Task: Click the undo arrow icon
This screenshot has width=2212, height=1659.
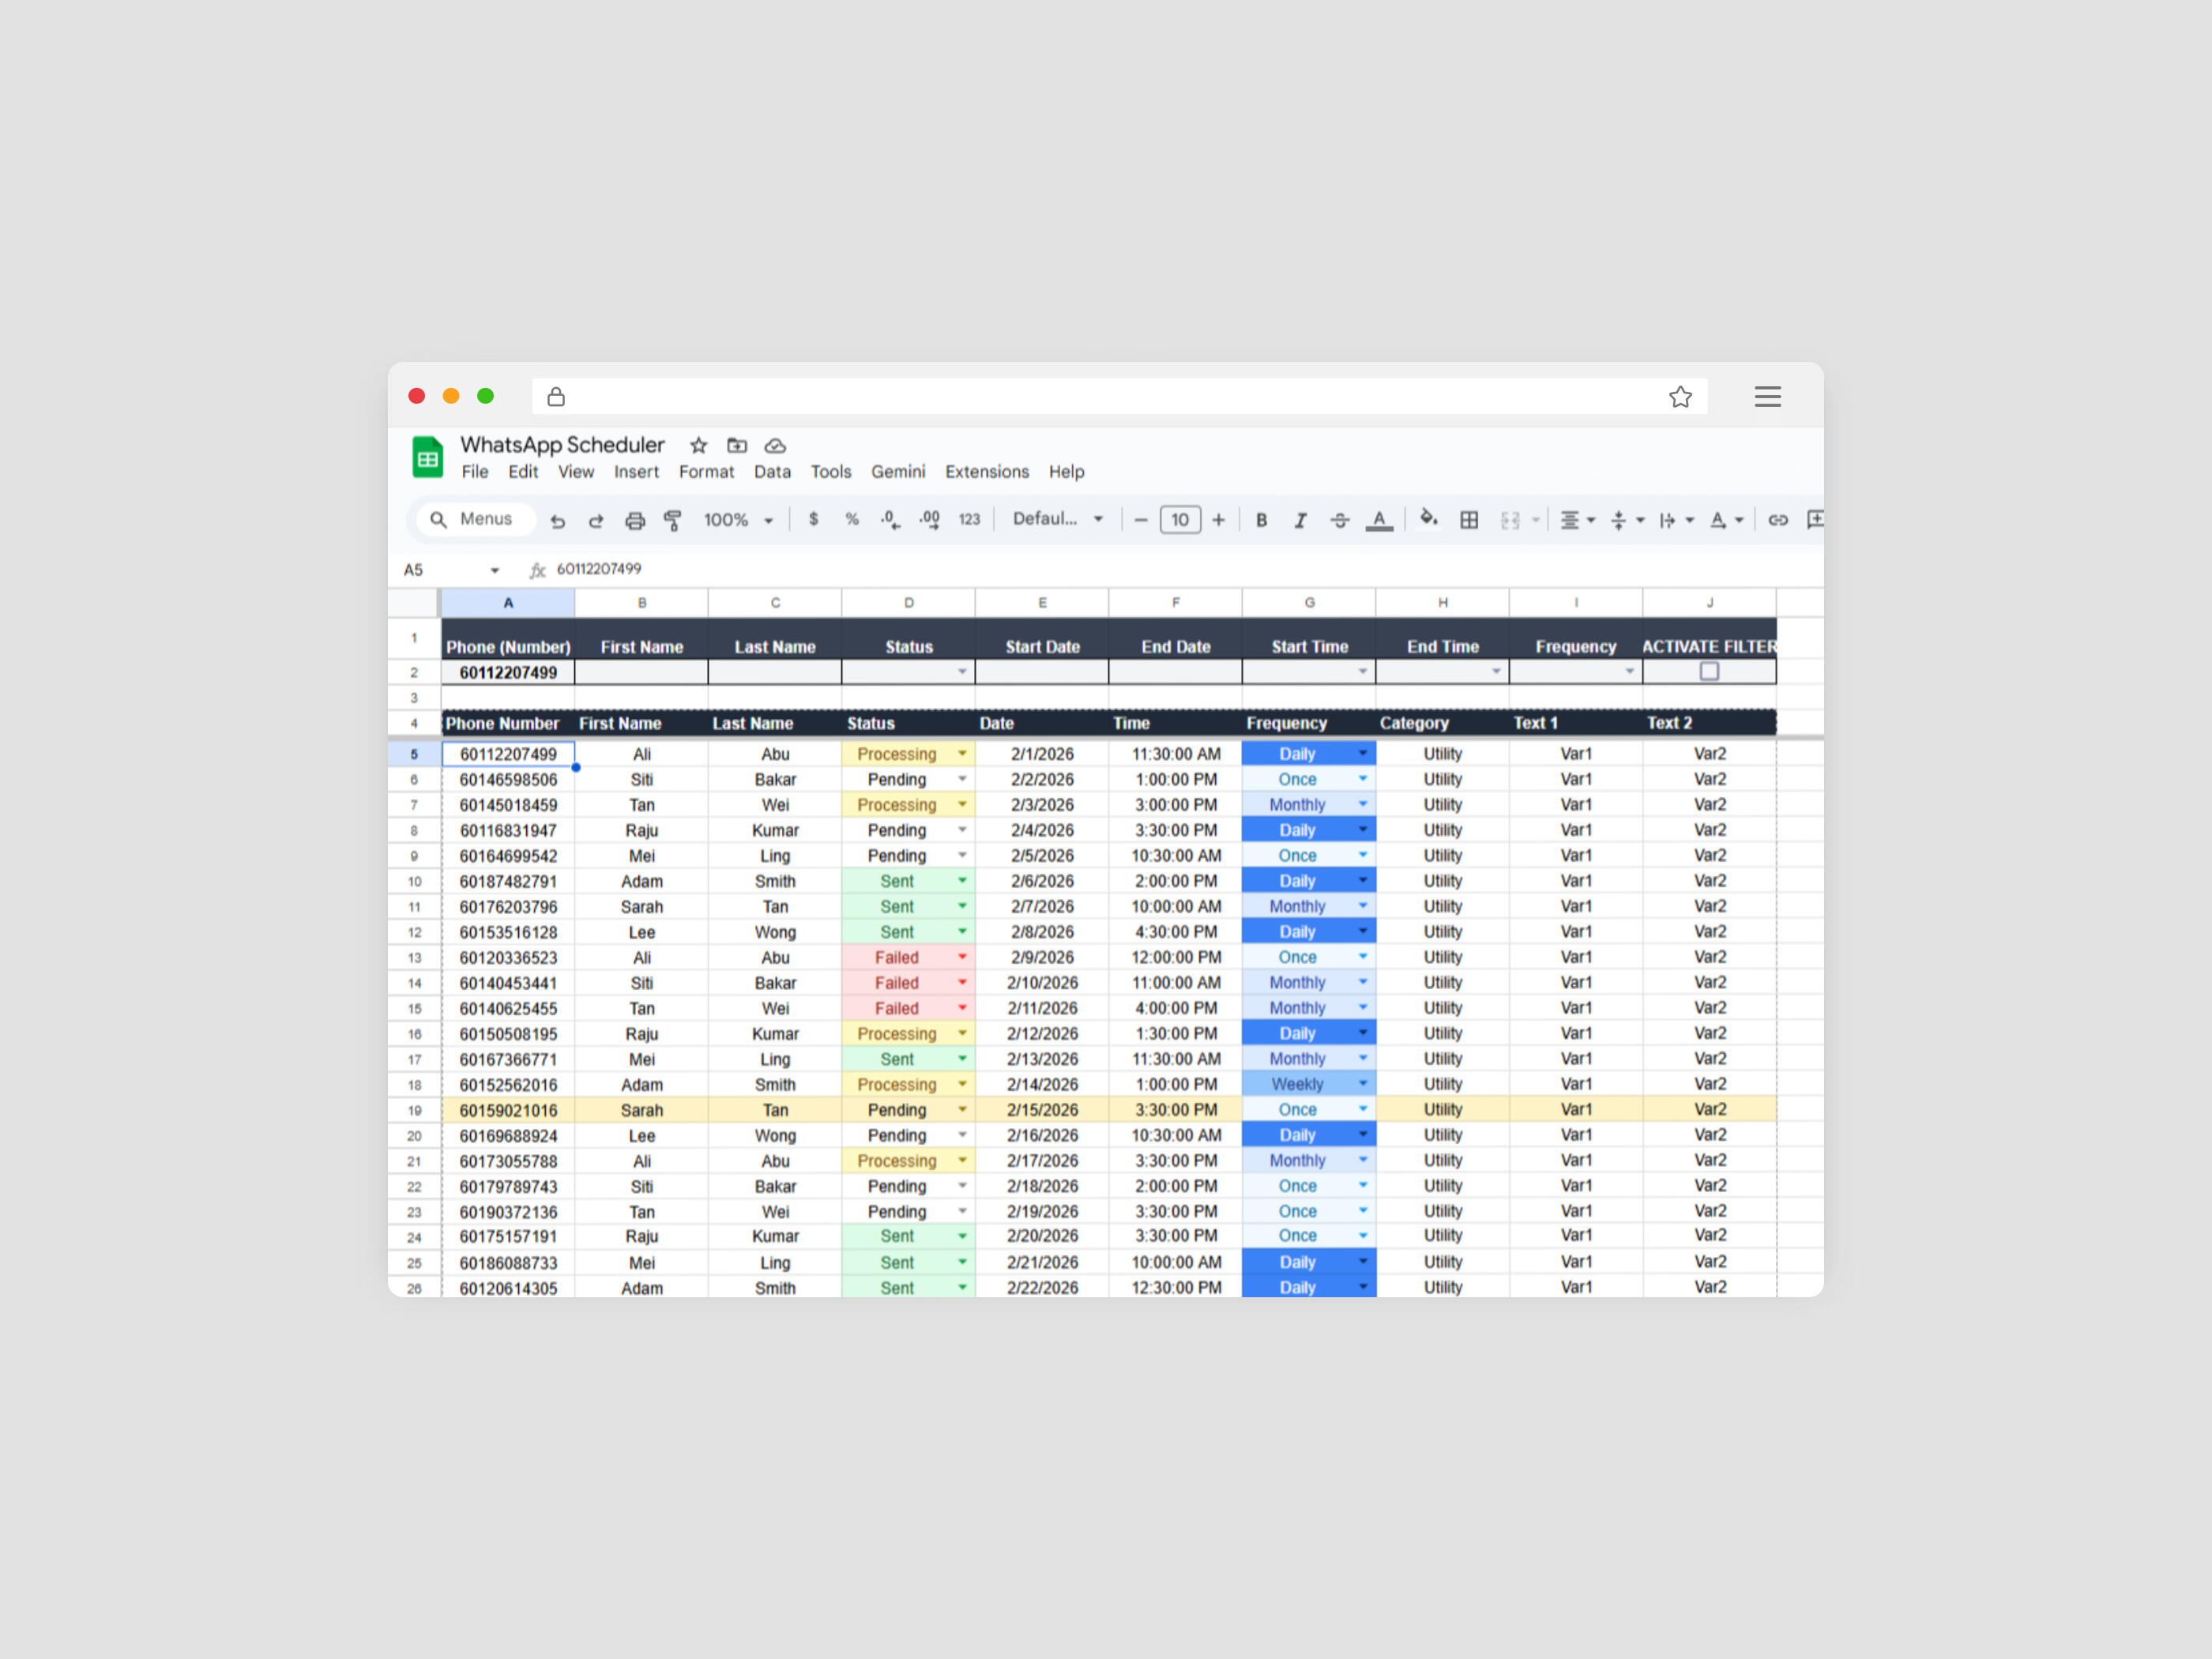Action: pyautogui.click(x=558, y=520)
